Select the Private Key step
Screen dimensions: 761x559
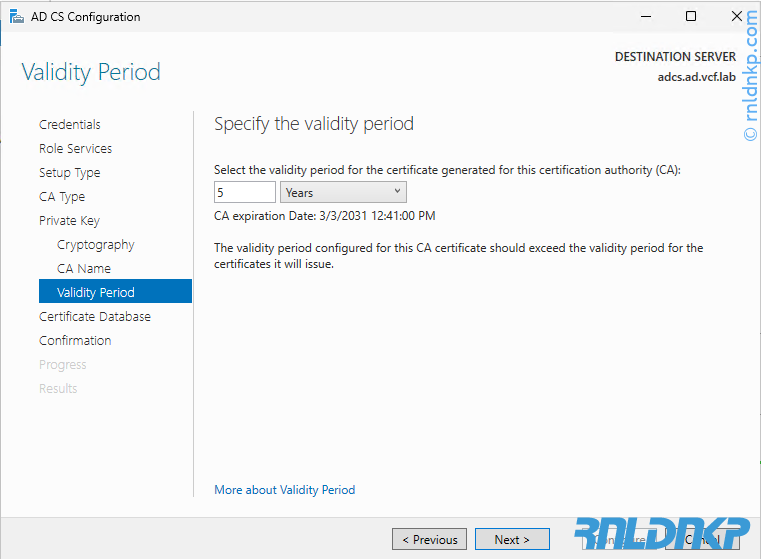coord(69,221)
